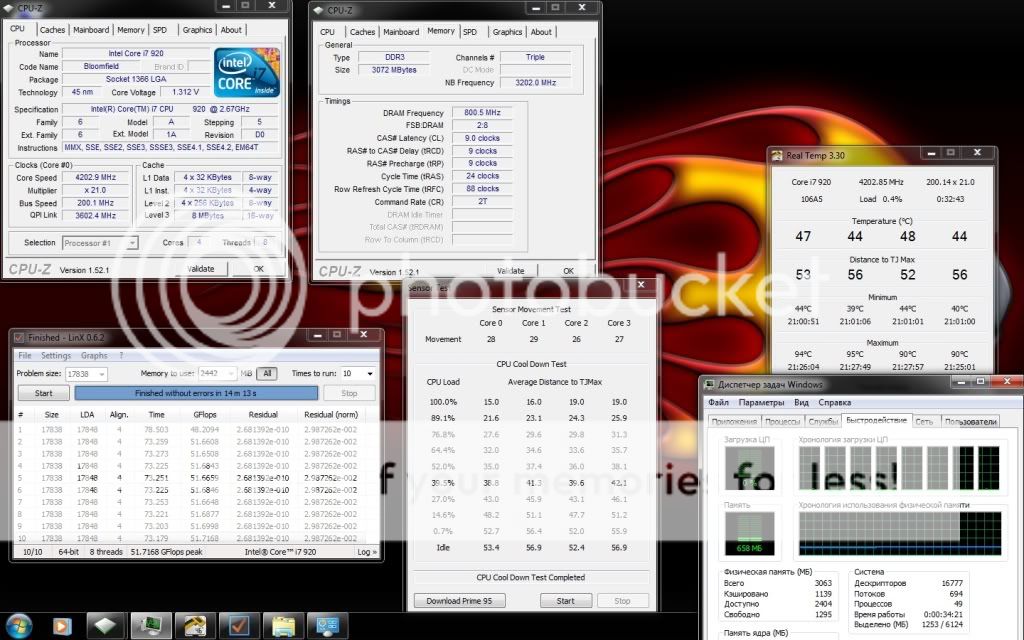Viewport: 1024px width, 640px height.
Task: Click Start in the Sensor Test window
Action: pyautogui.click(x=566, y=601)
